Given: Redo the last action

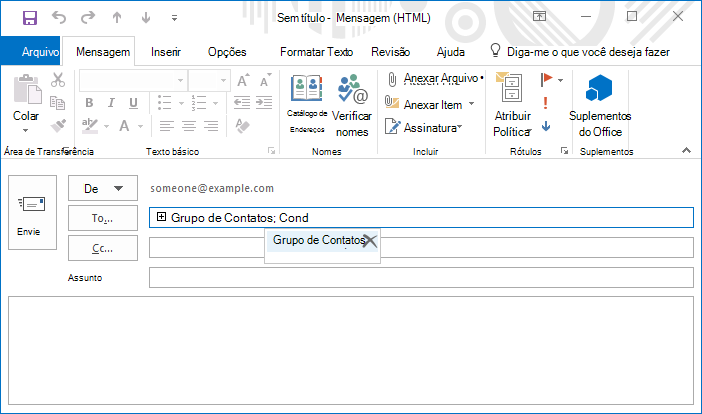Looking at the screenshot, I should [x=88, y=17].
